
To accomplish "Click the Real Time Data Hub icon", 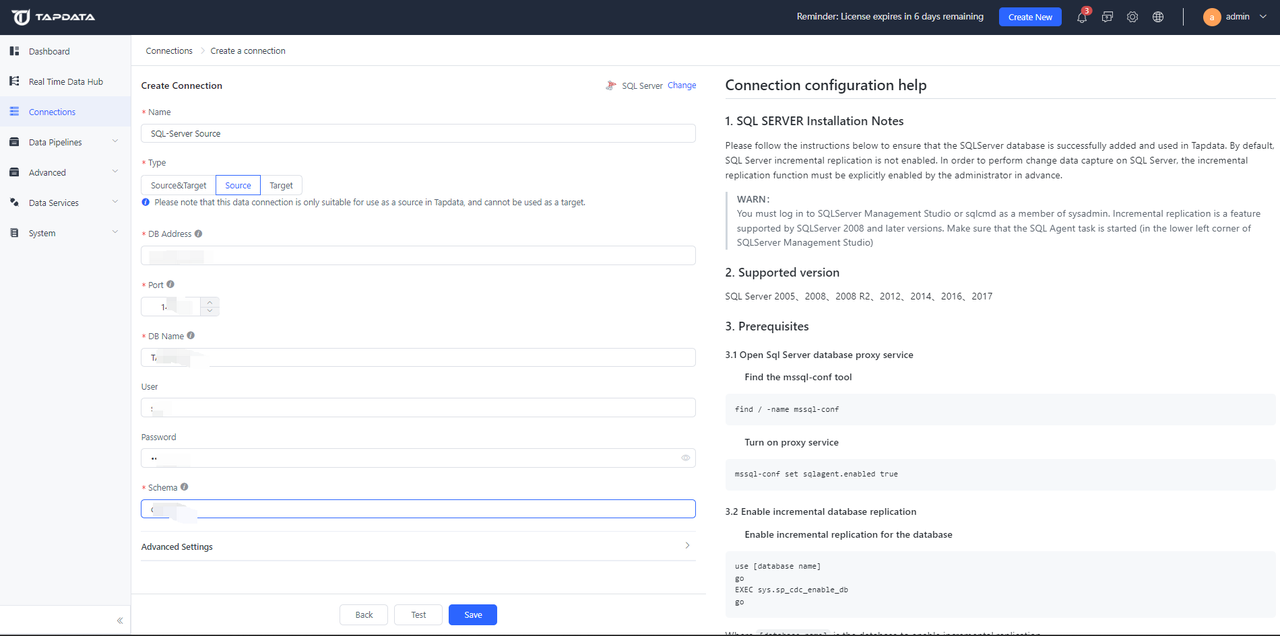I will (14, 81).
